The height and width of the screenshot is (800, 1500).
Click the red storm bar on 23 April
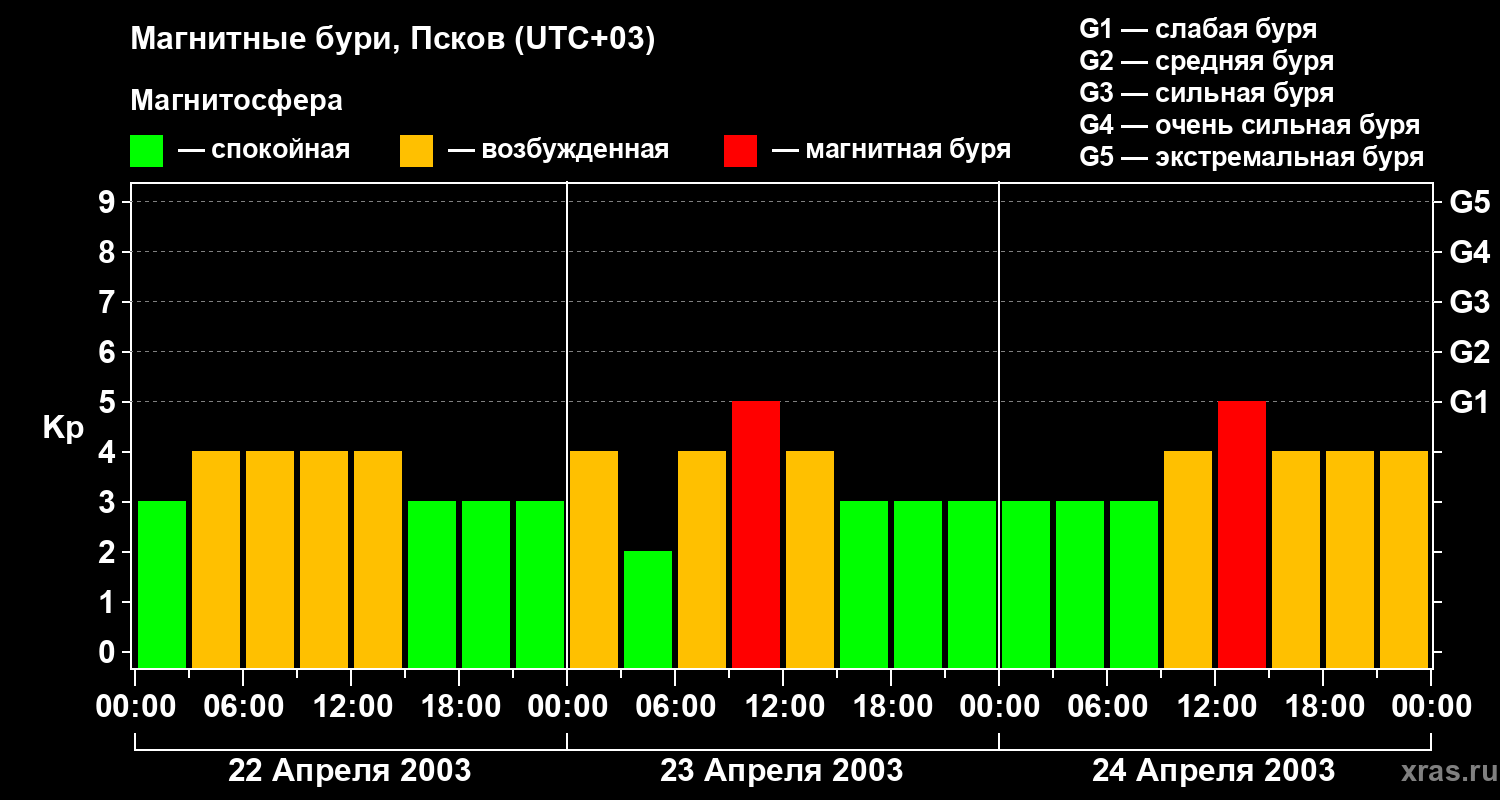pyautogui.click(x=756, y=534)
